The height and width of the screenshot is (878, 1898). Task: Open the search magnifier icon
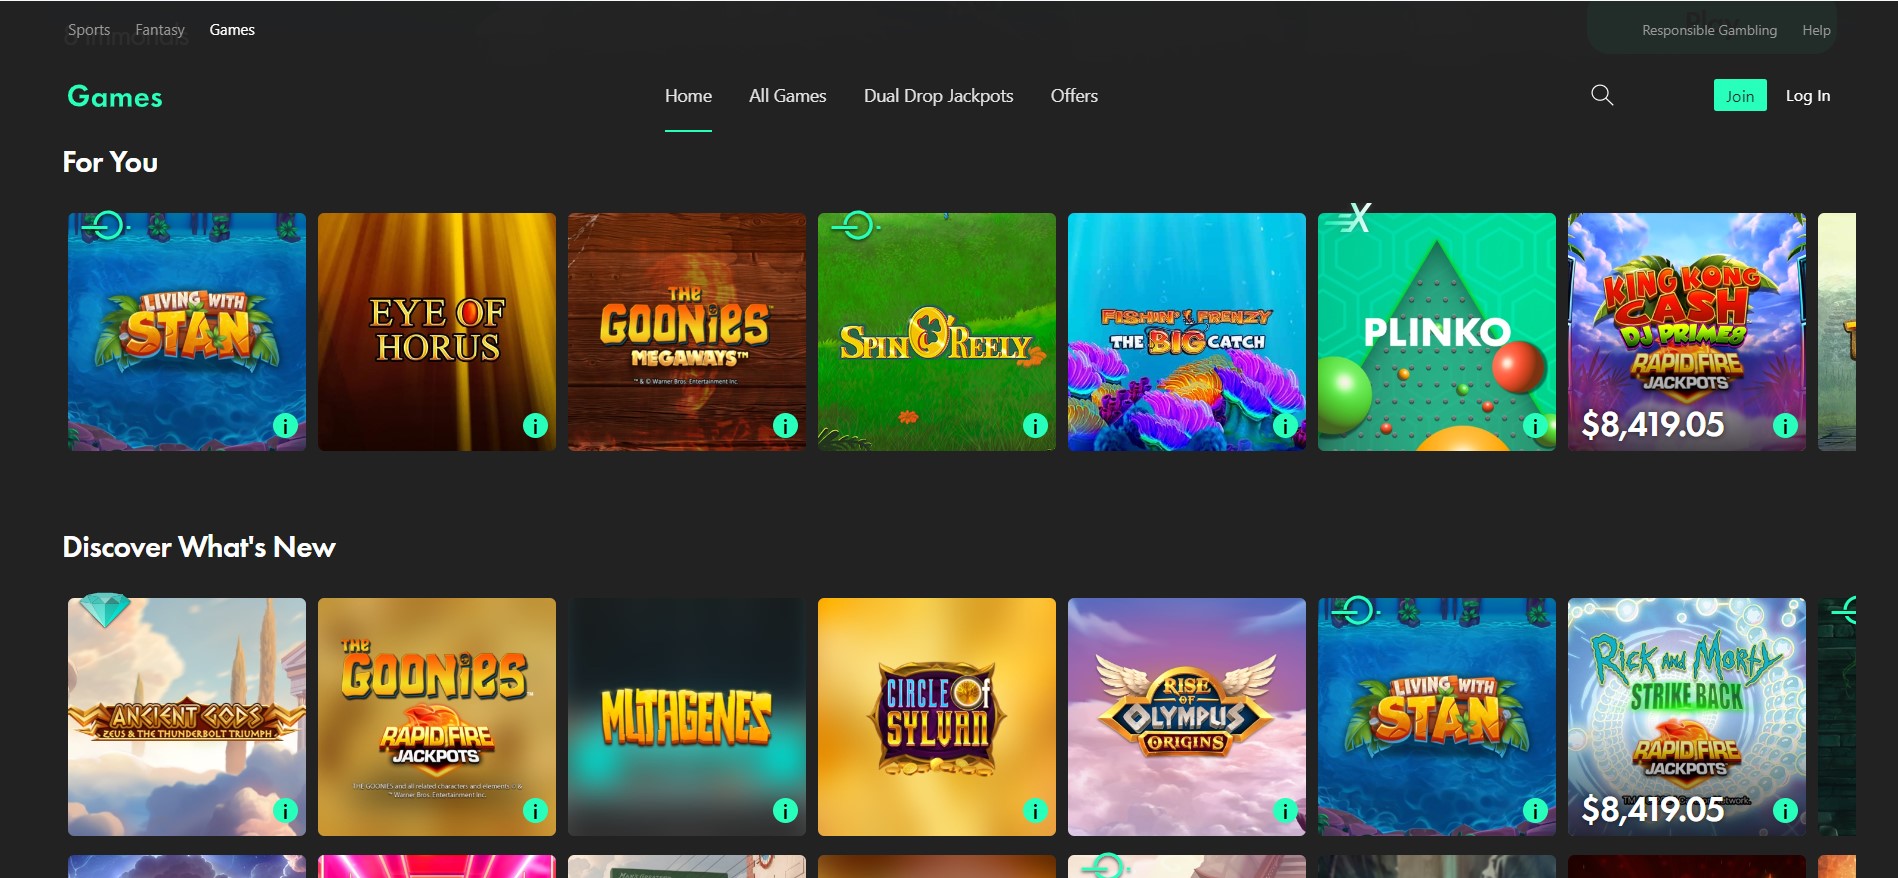click(x=1602, y=95)
